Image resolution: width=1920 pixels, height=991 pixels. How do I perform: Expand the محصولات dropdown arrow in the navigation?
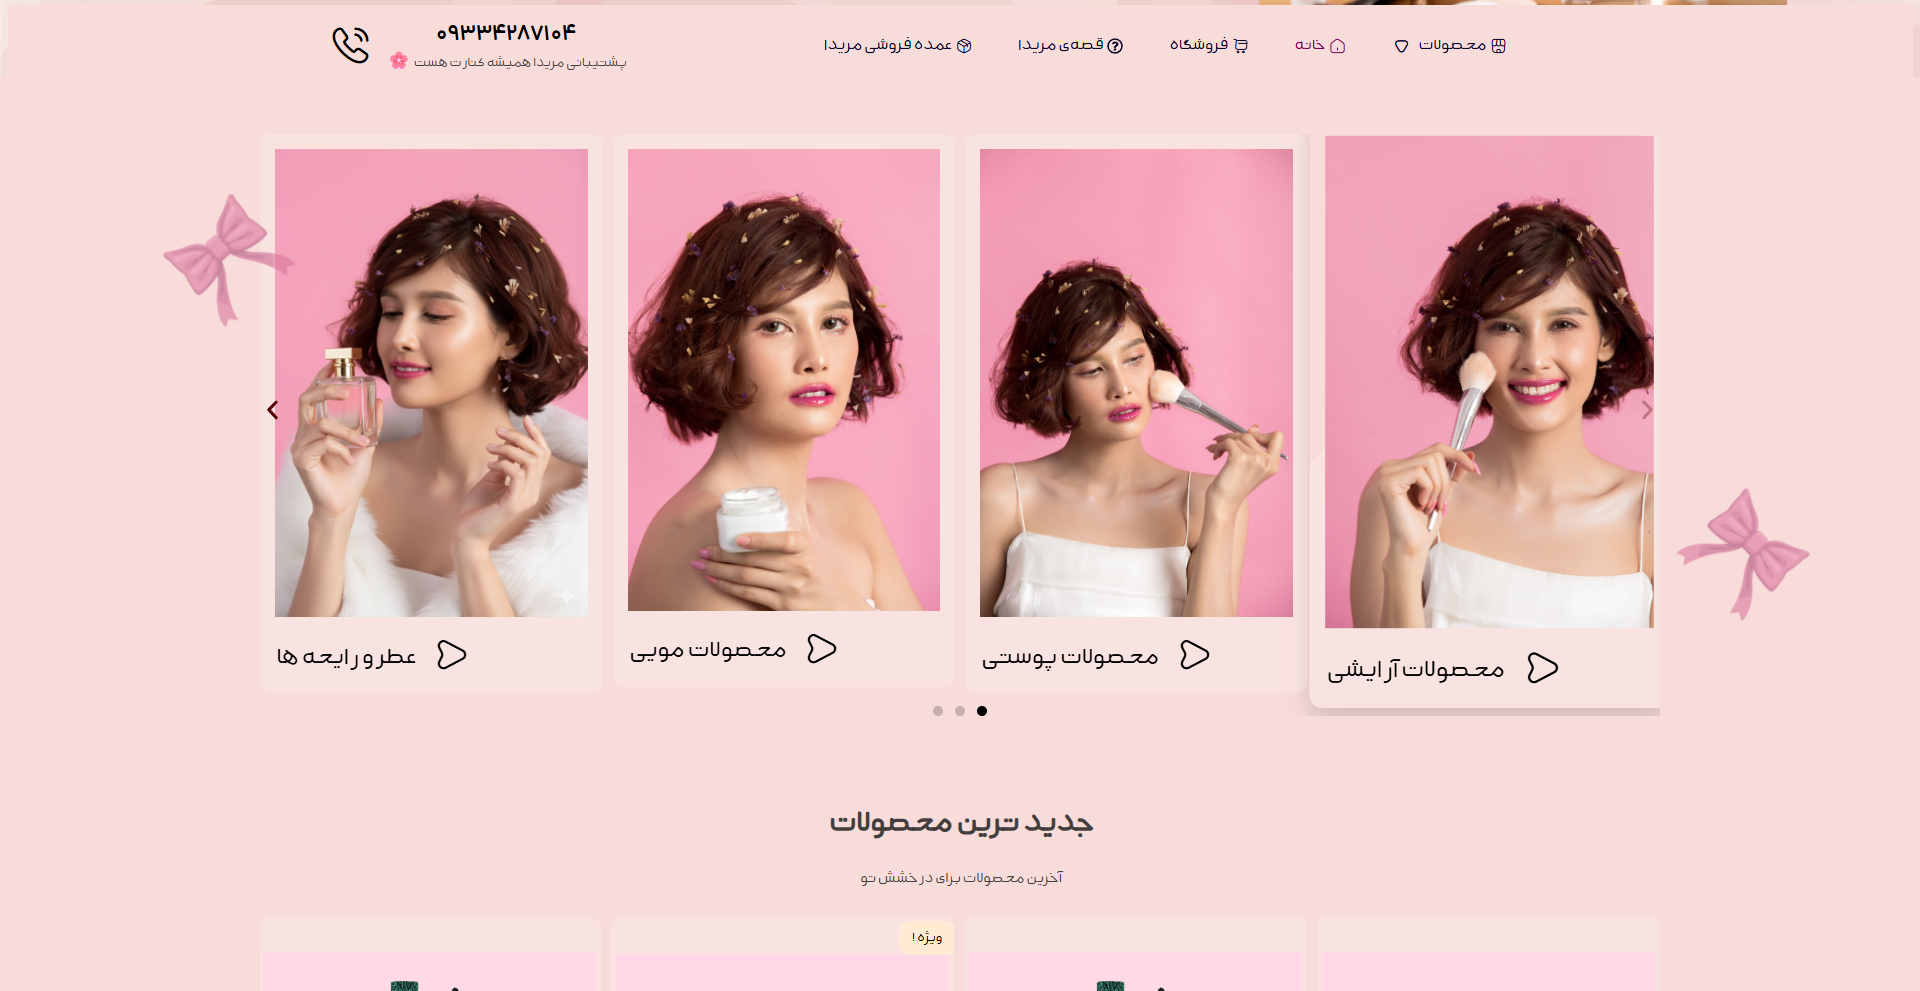point(1402,47)
